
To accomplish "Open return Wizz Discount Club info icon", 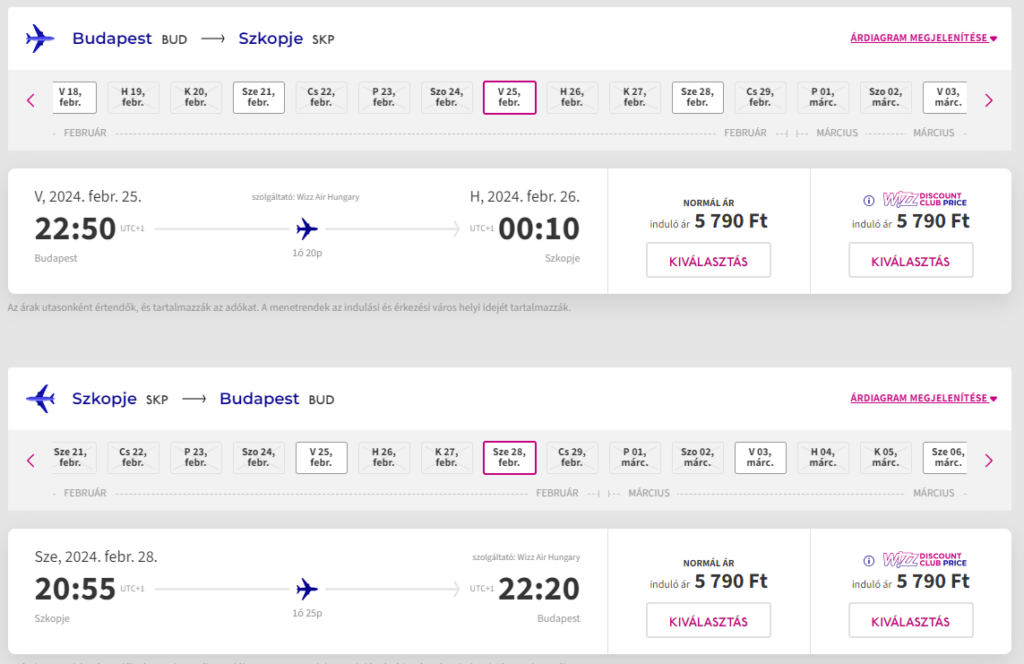I will pos(869,561).
